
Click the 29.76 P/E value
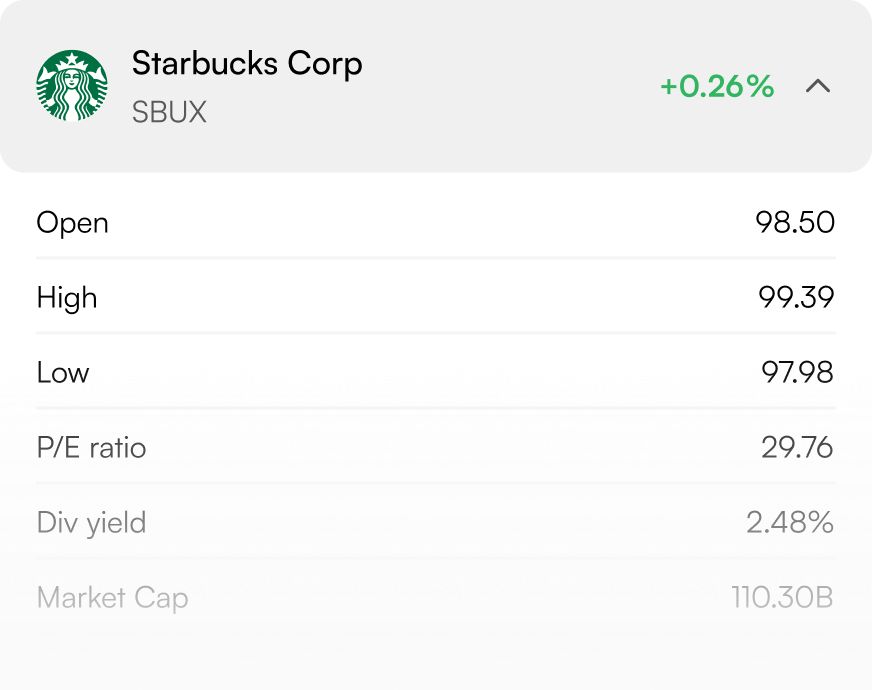coord(797,447)
